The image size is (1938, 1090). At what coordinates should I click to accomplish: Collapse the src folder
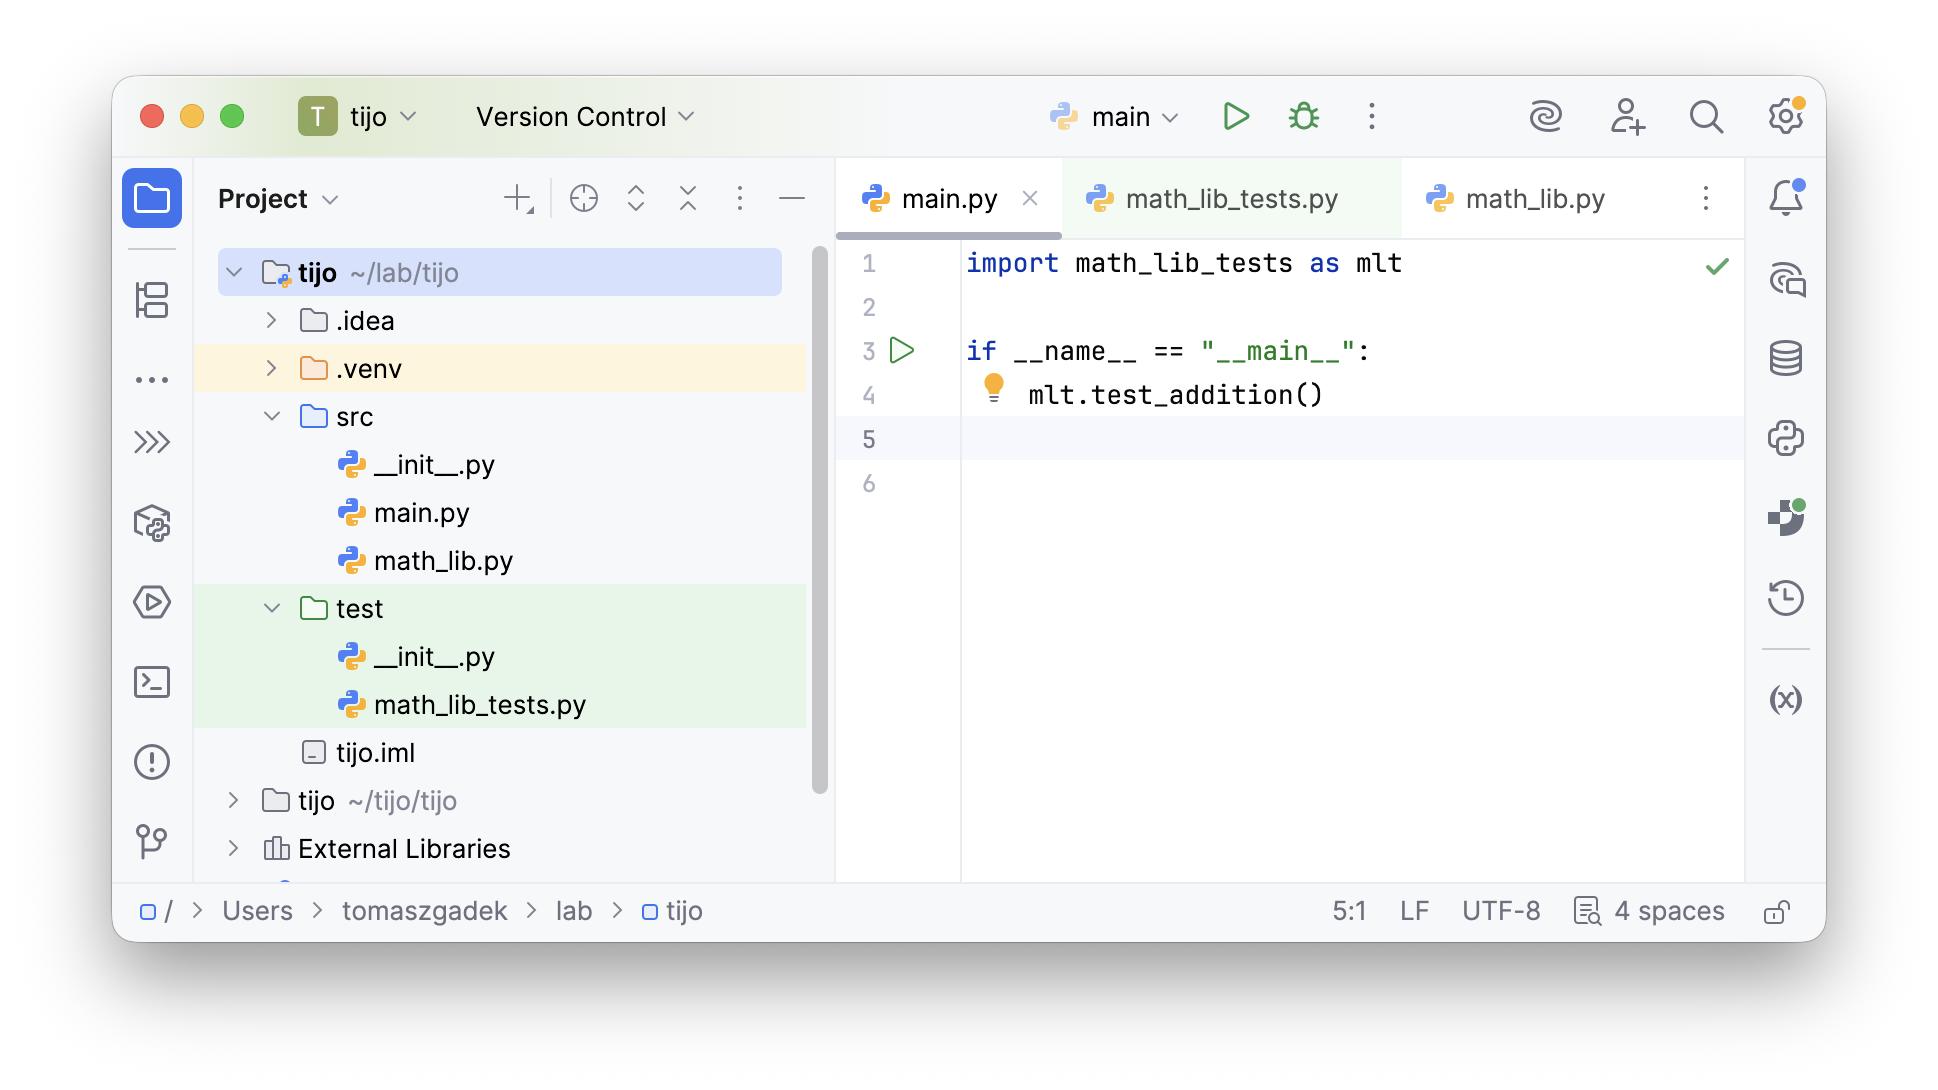pyautogui.click(x=272, y=416)
